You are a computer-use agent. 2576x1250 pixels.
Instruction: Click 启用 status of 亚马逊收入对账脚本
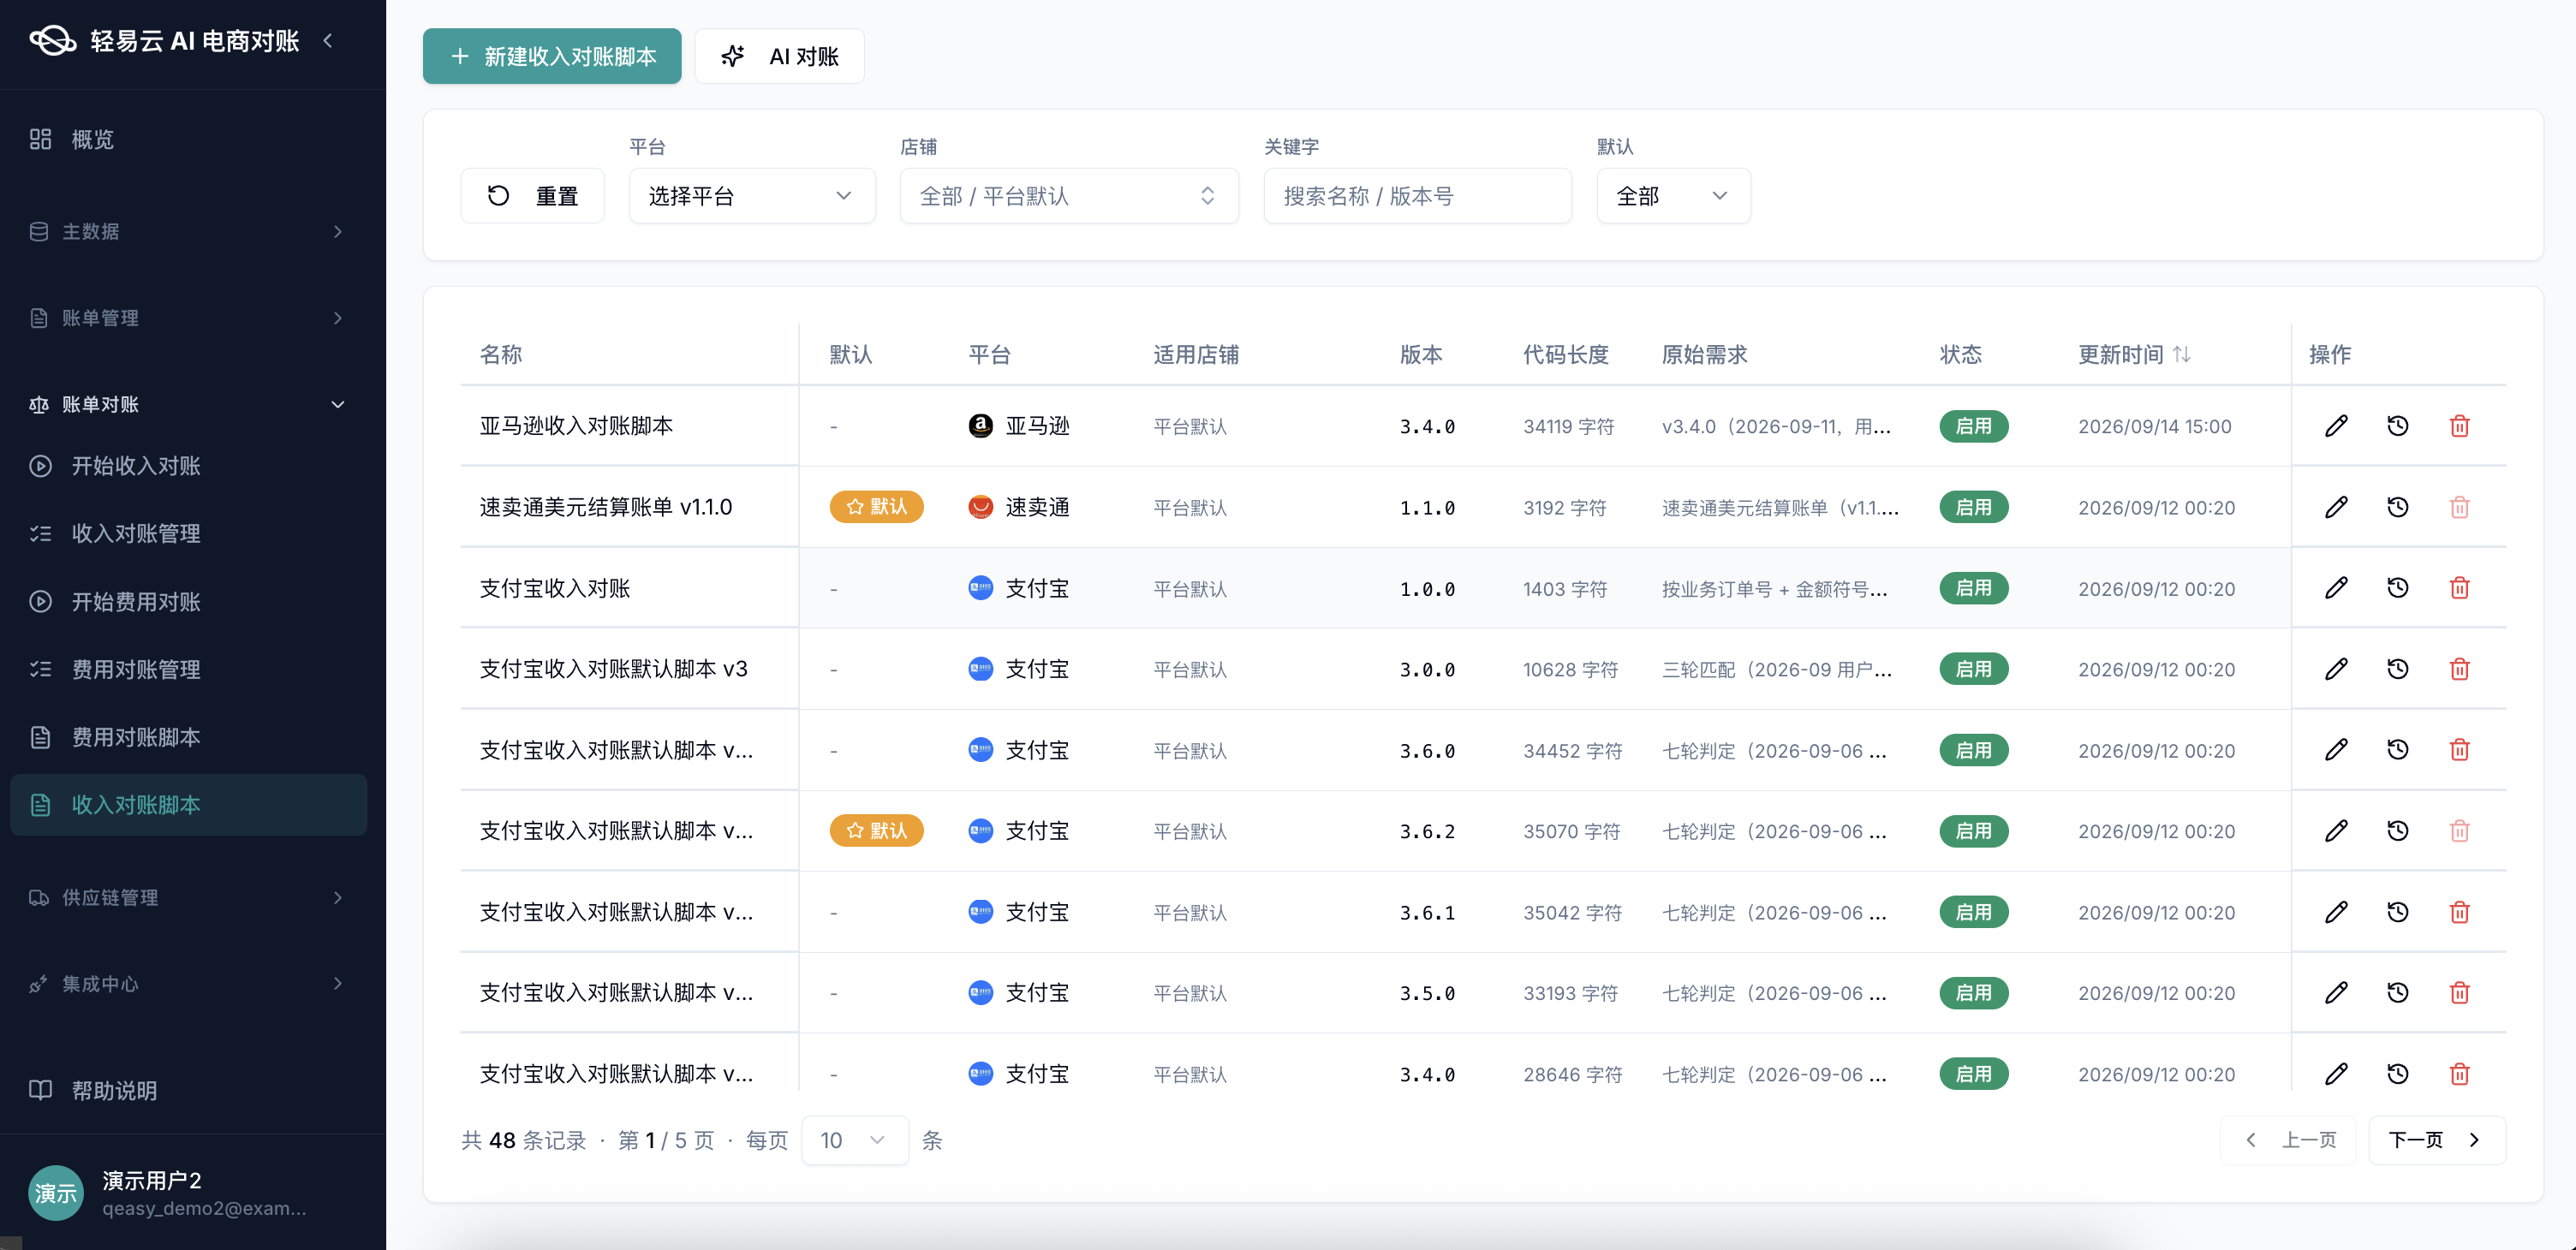point(1973,426)
